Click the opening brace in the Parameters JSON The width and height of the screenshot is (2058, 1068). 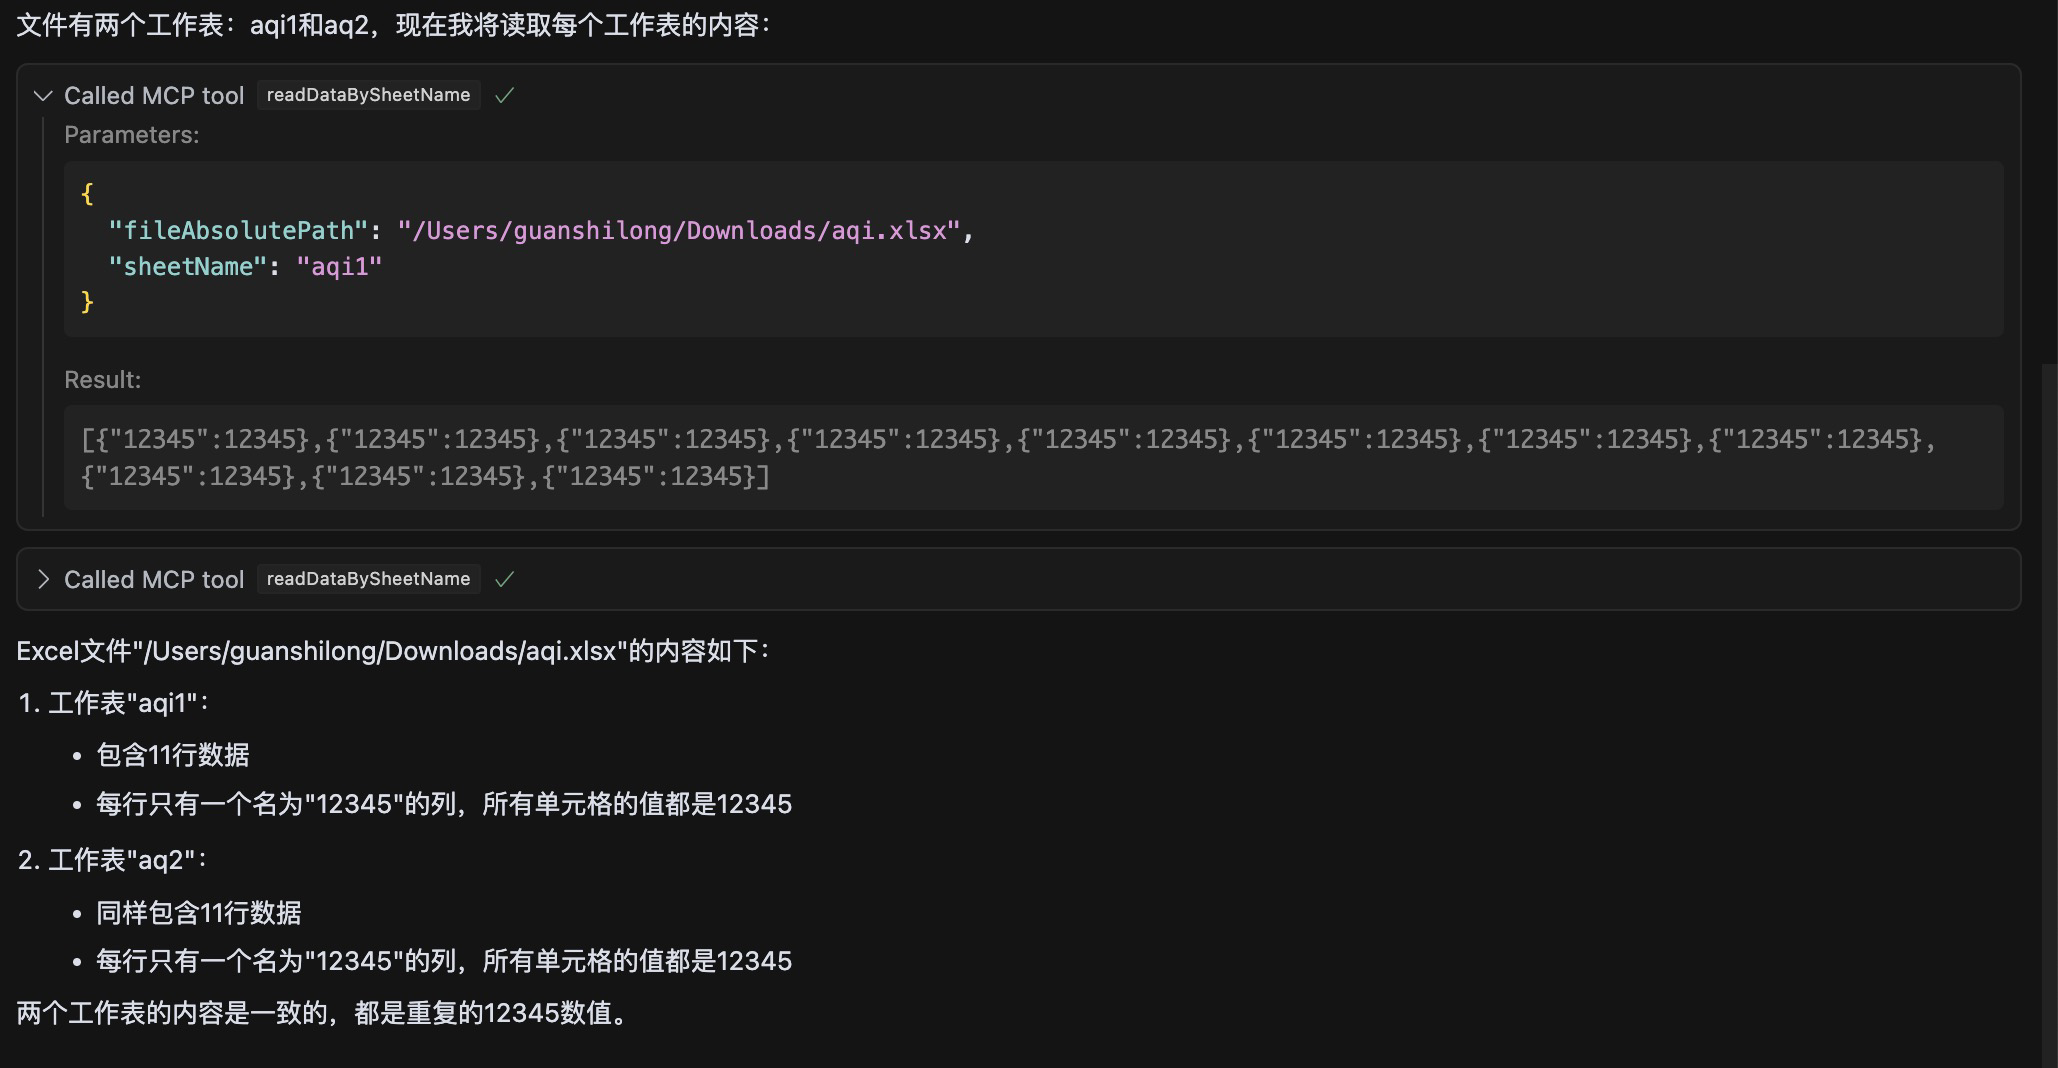(x=88, y=193)
